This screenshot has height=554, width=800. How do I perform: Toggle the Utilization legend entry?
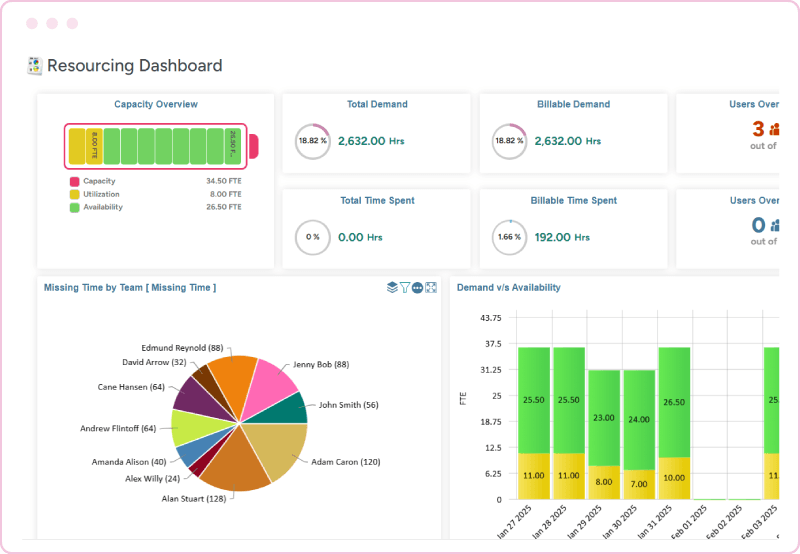(100, 194)
